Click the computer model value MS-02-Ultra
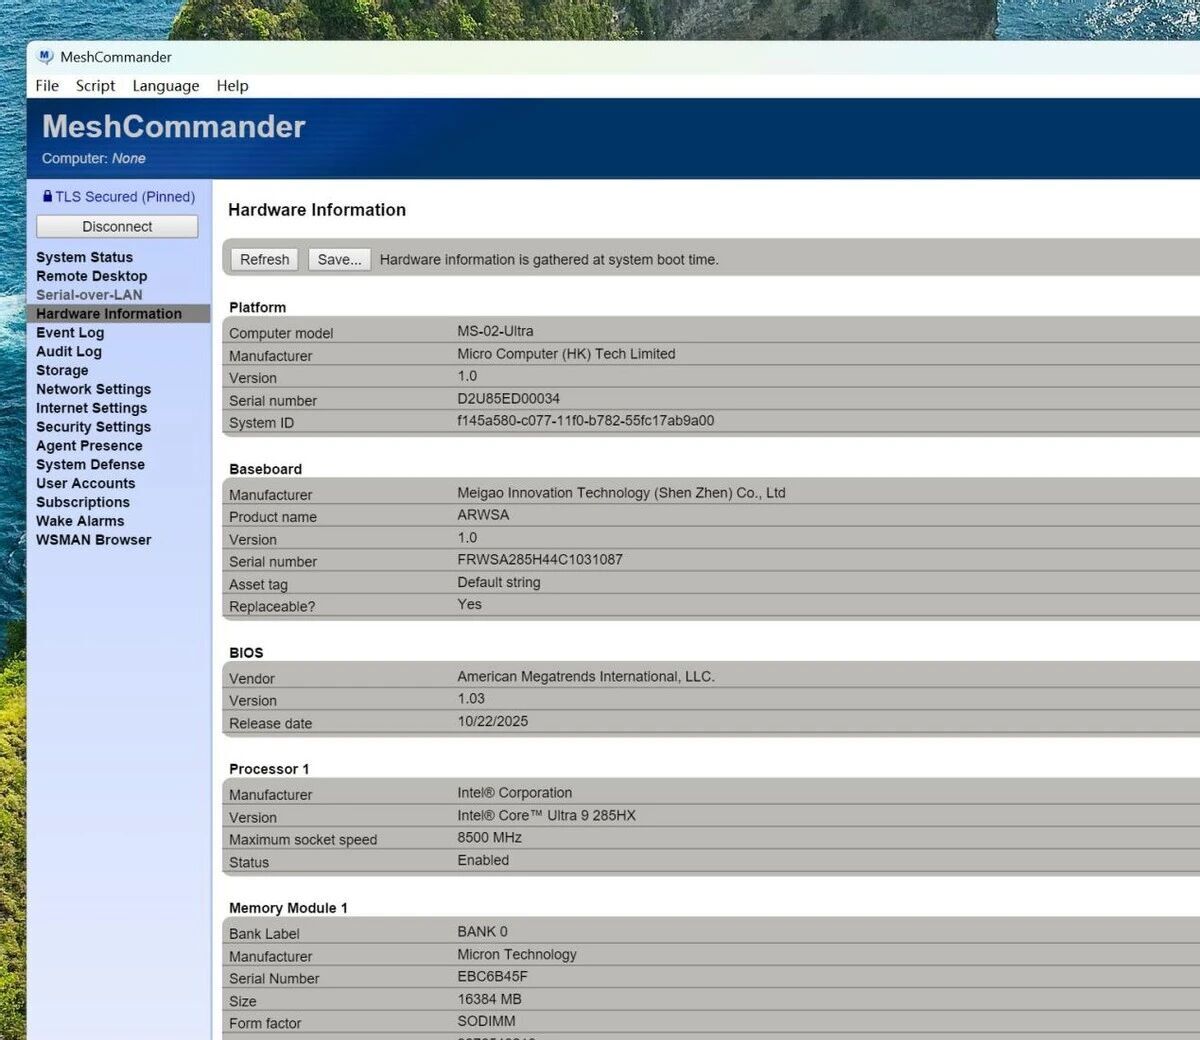This screenshot has width=1200, height=1040. (495, 331)
